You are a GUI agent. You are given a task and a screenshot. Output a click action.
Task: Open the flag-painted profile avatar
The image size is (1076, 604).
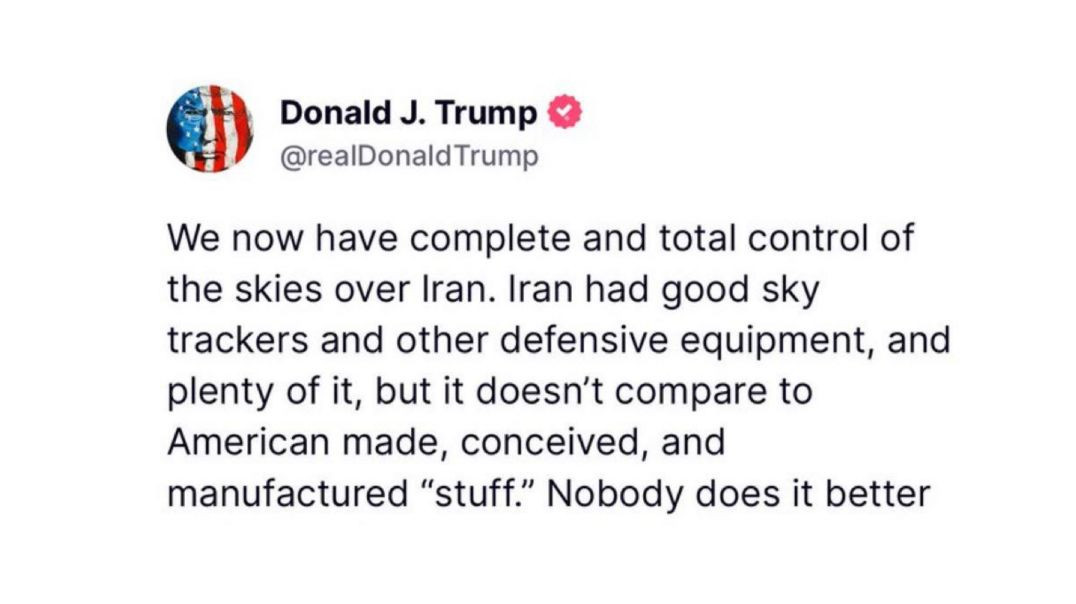click(x=209, y=128)
